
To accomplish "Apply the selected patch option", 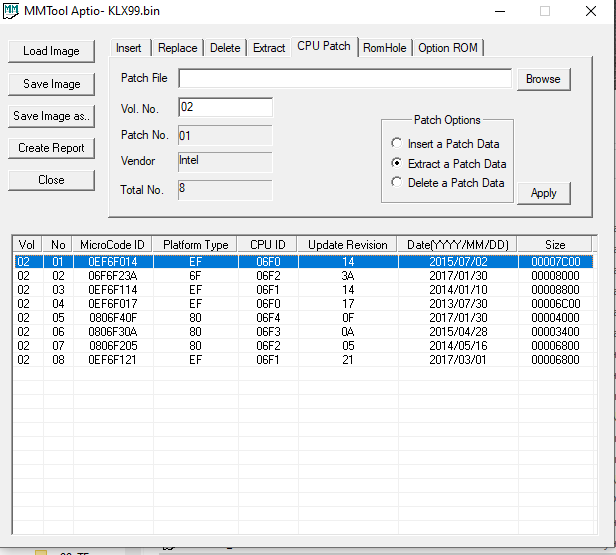I will point(543,193).
